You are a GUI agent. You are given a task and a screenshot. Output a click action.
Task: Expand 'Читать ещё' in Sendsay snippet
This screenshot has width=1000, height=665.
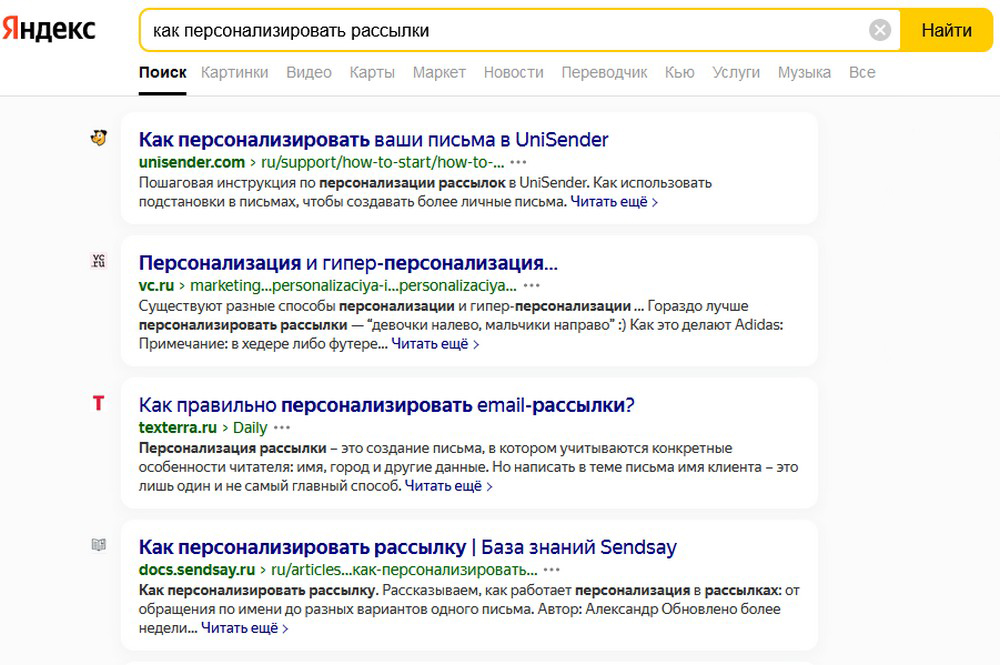point(245,628)
